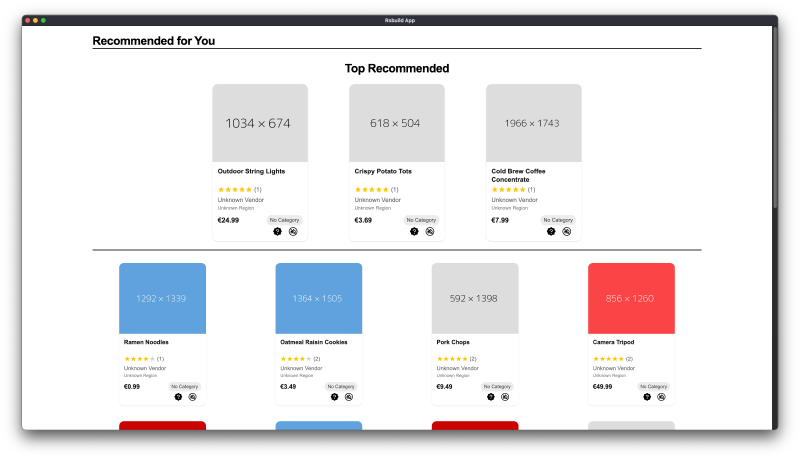
Task: Click question-mark badge icon on Cold Brew Coffee Concentrate
Action: pyautogui.click(x=551, y=232)
